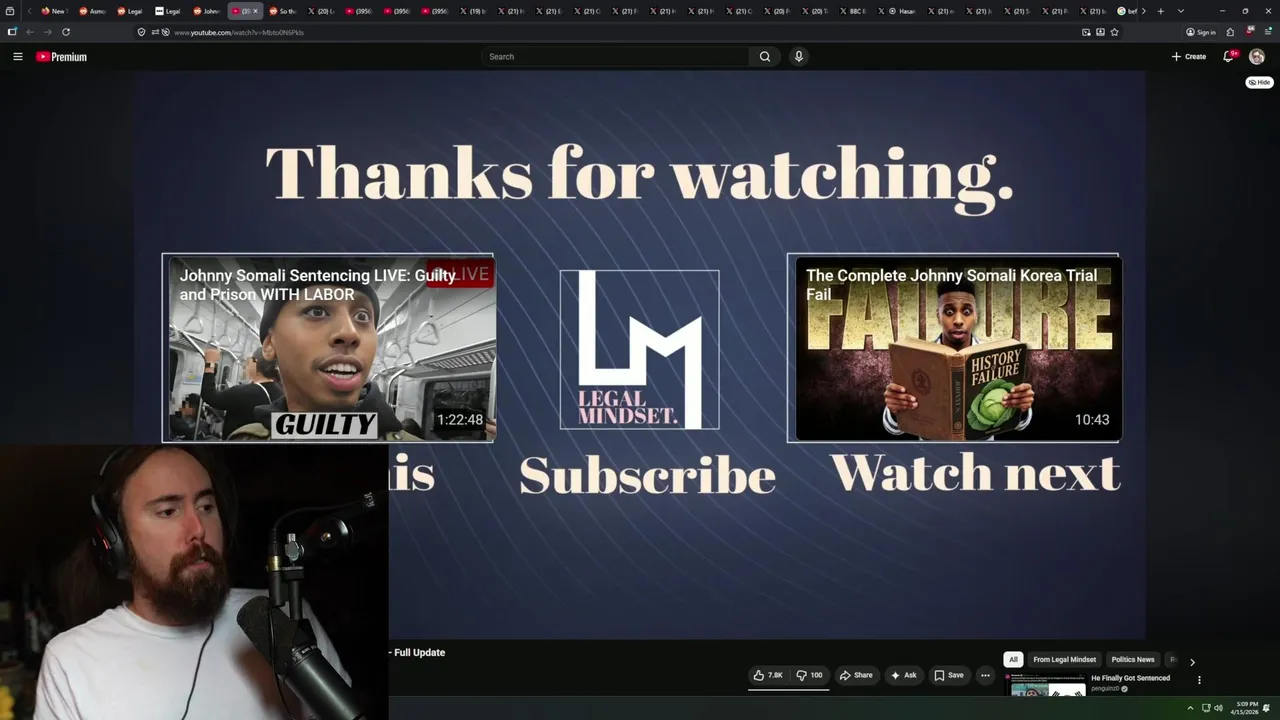Sign in to browser account
The height and width of the screenshot is (720, 1280).
1201,32
